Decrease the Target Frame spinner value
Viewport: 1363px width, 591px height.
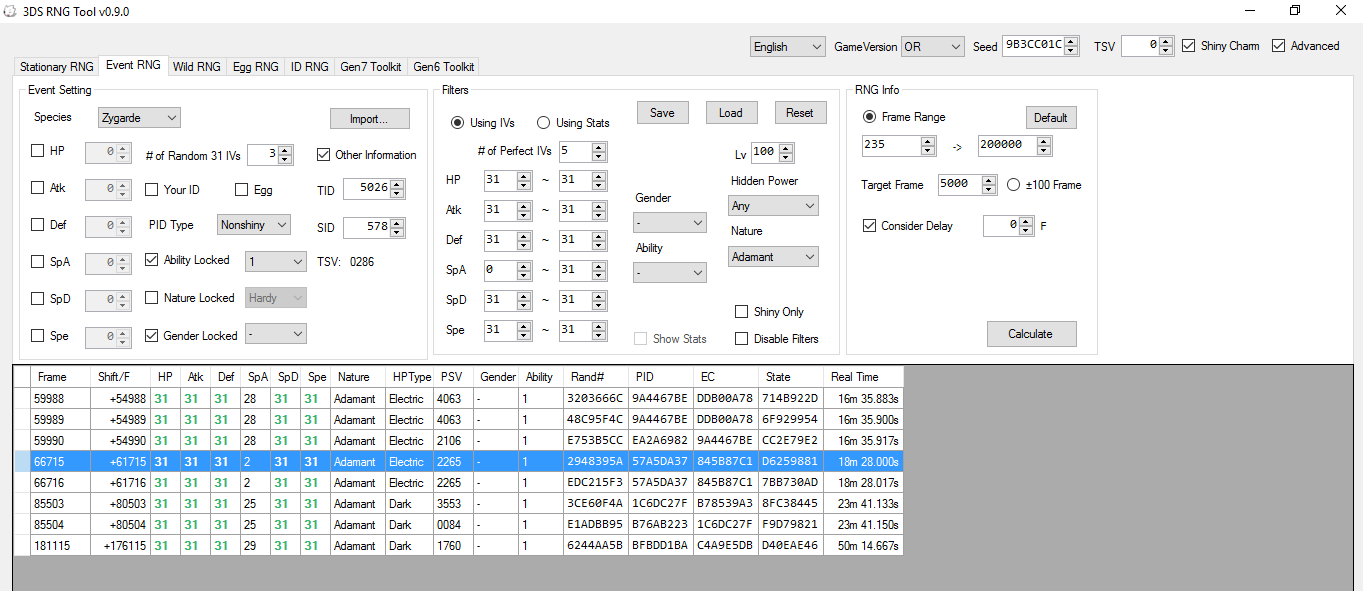(989, 190)
